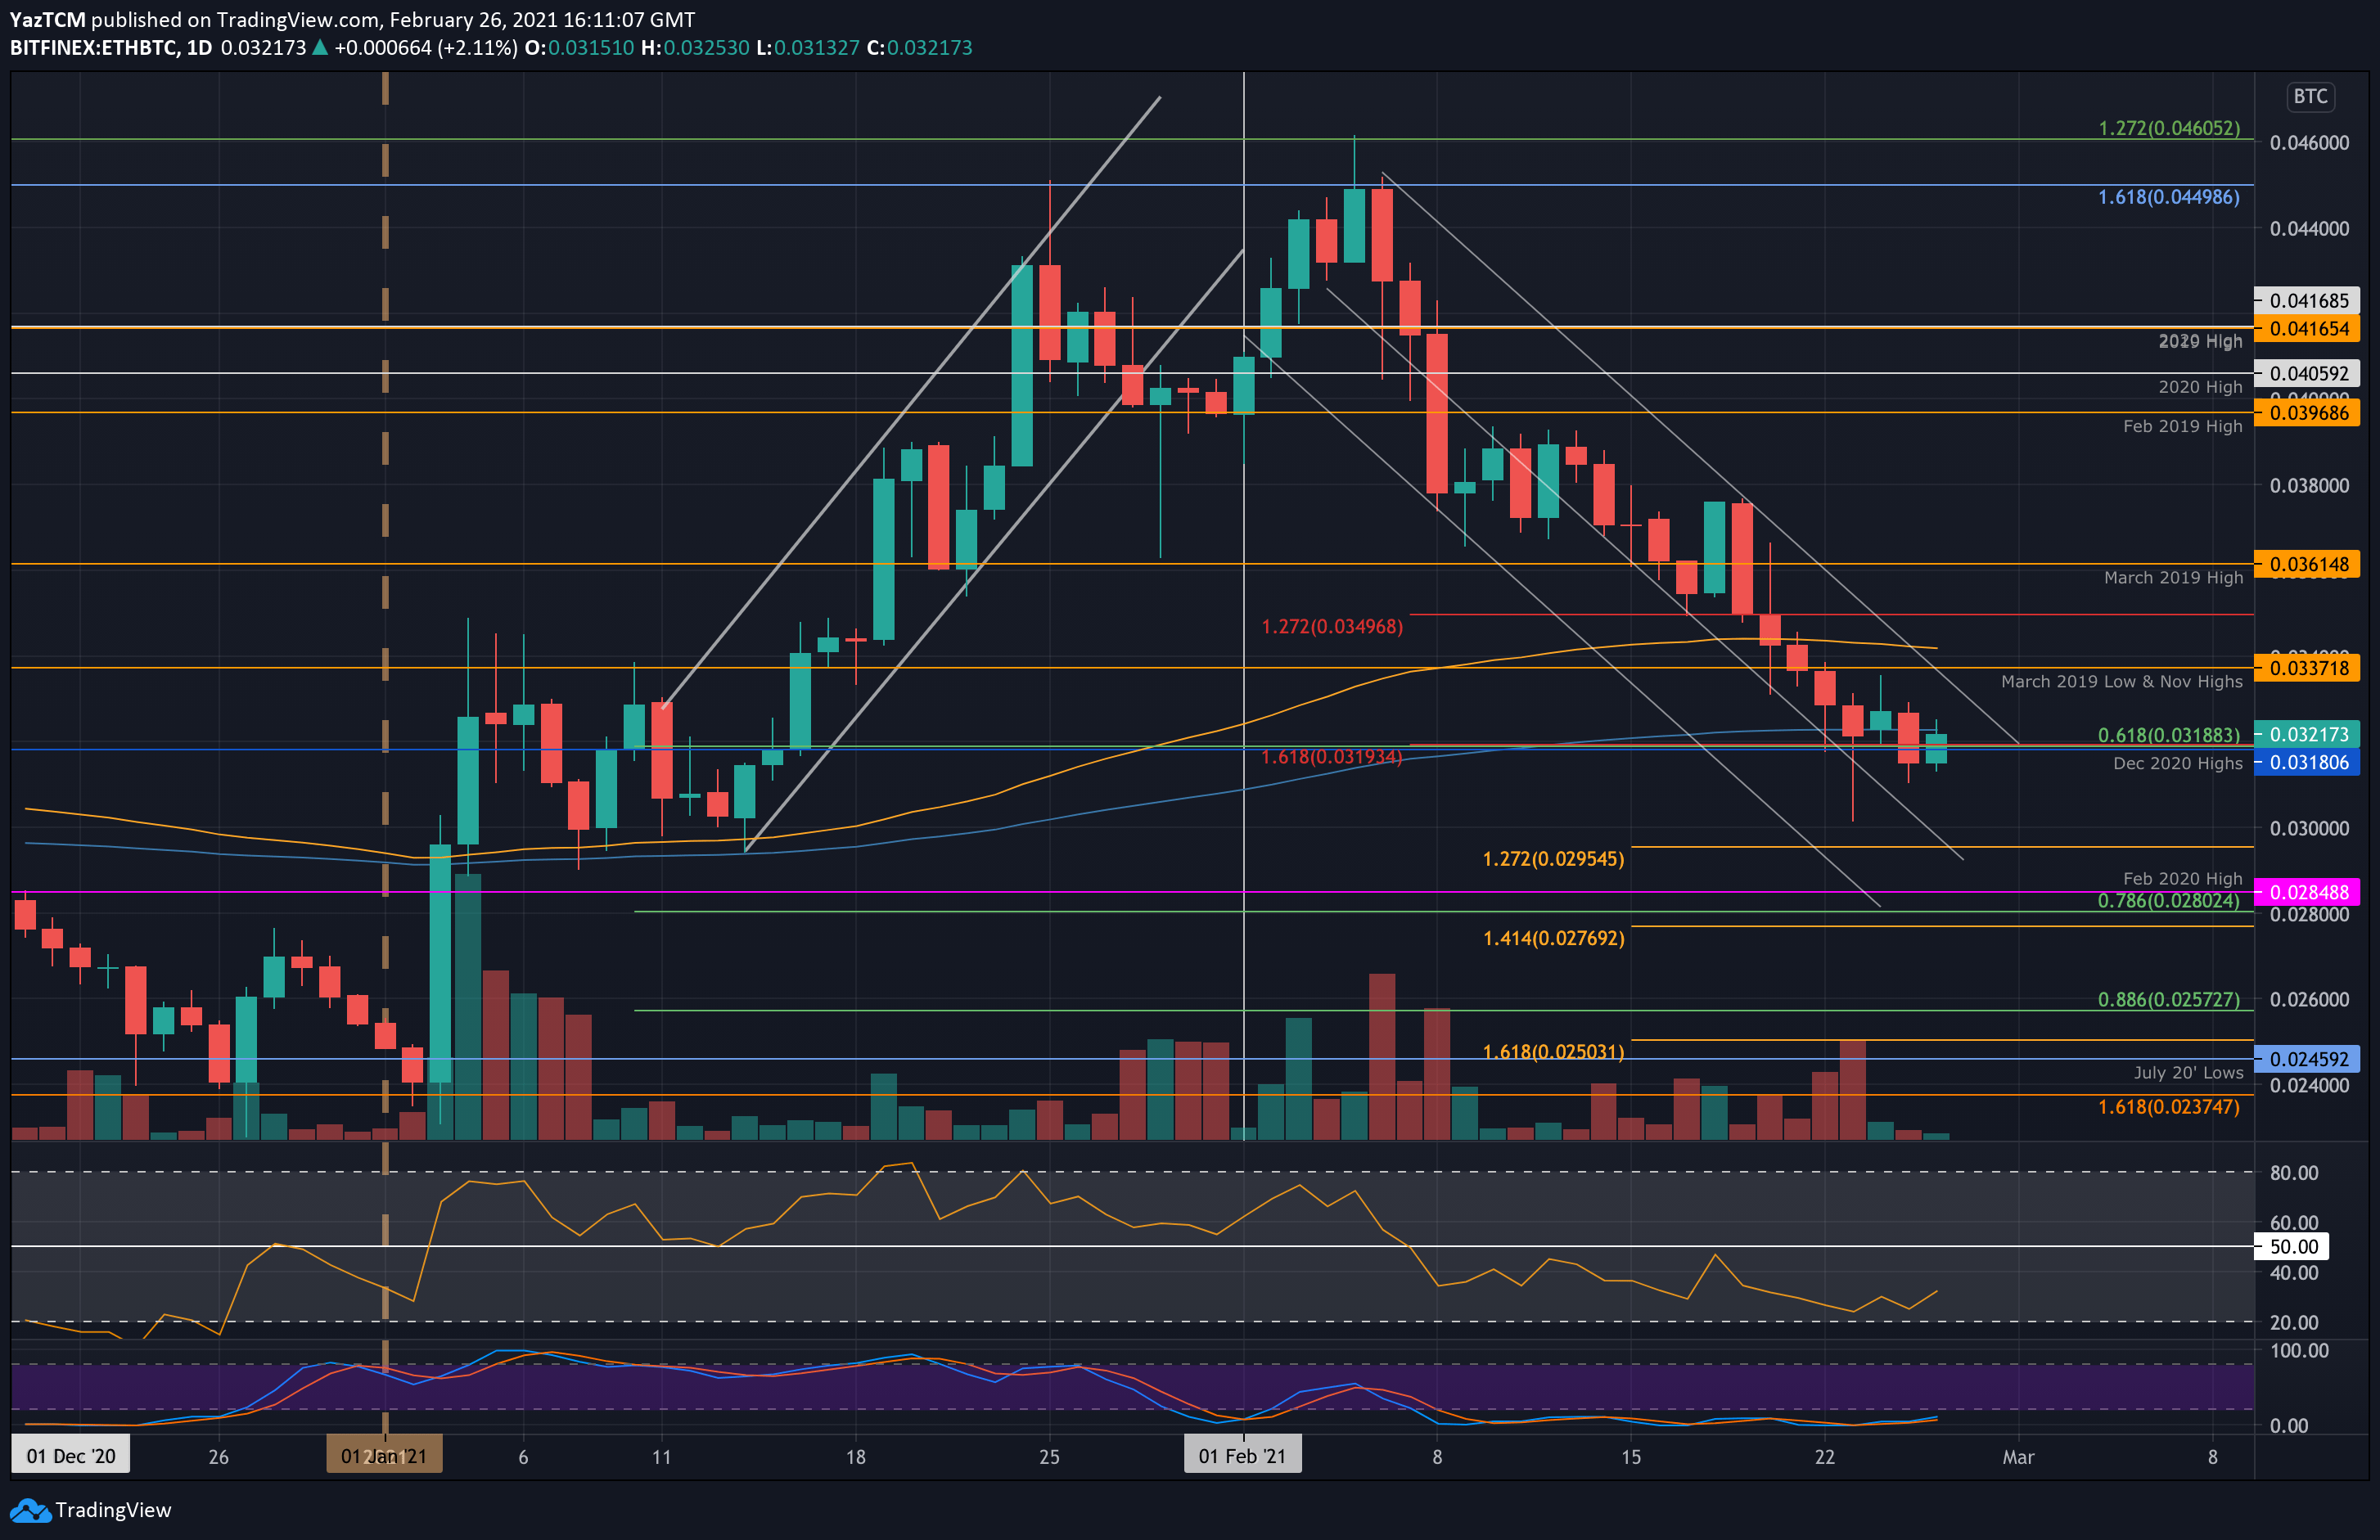2380x1540 pixels.
Task: Click the 0.041685 price axis label
Action: [x=2306, y=300]
